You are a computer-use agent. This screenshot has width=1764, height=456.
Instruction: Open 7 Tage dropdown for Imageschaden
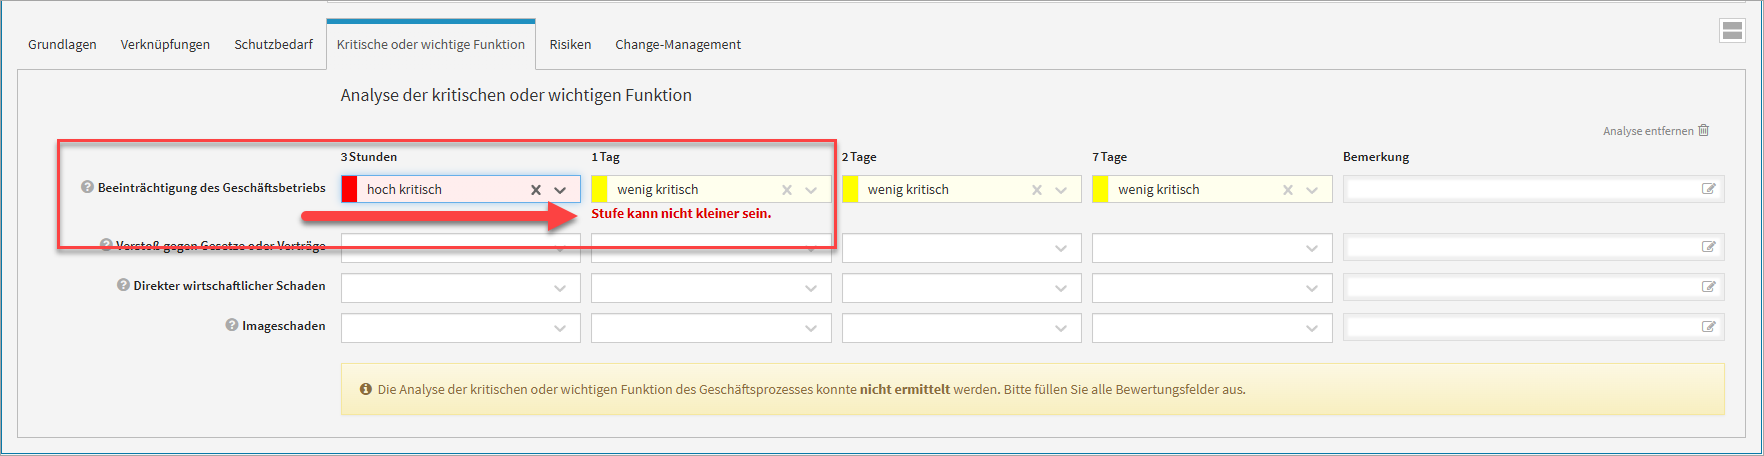click(1312, 328)
